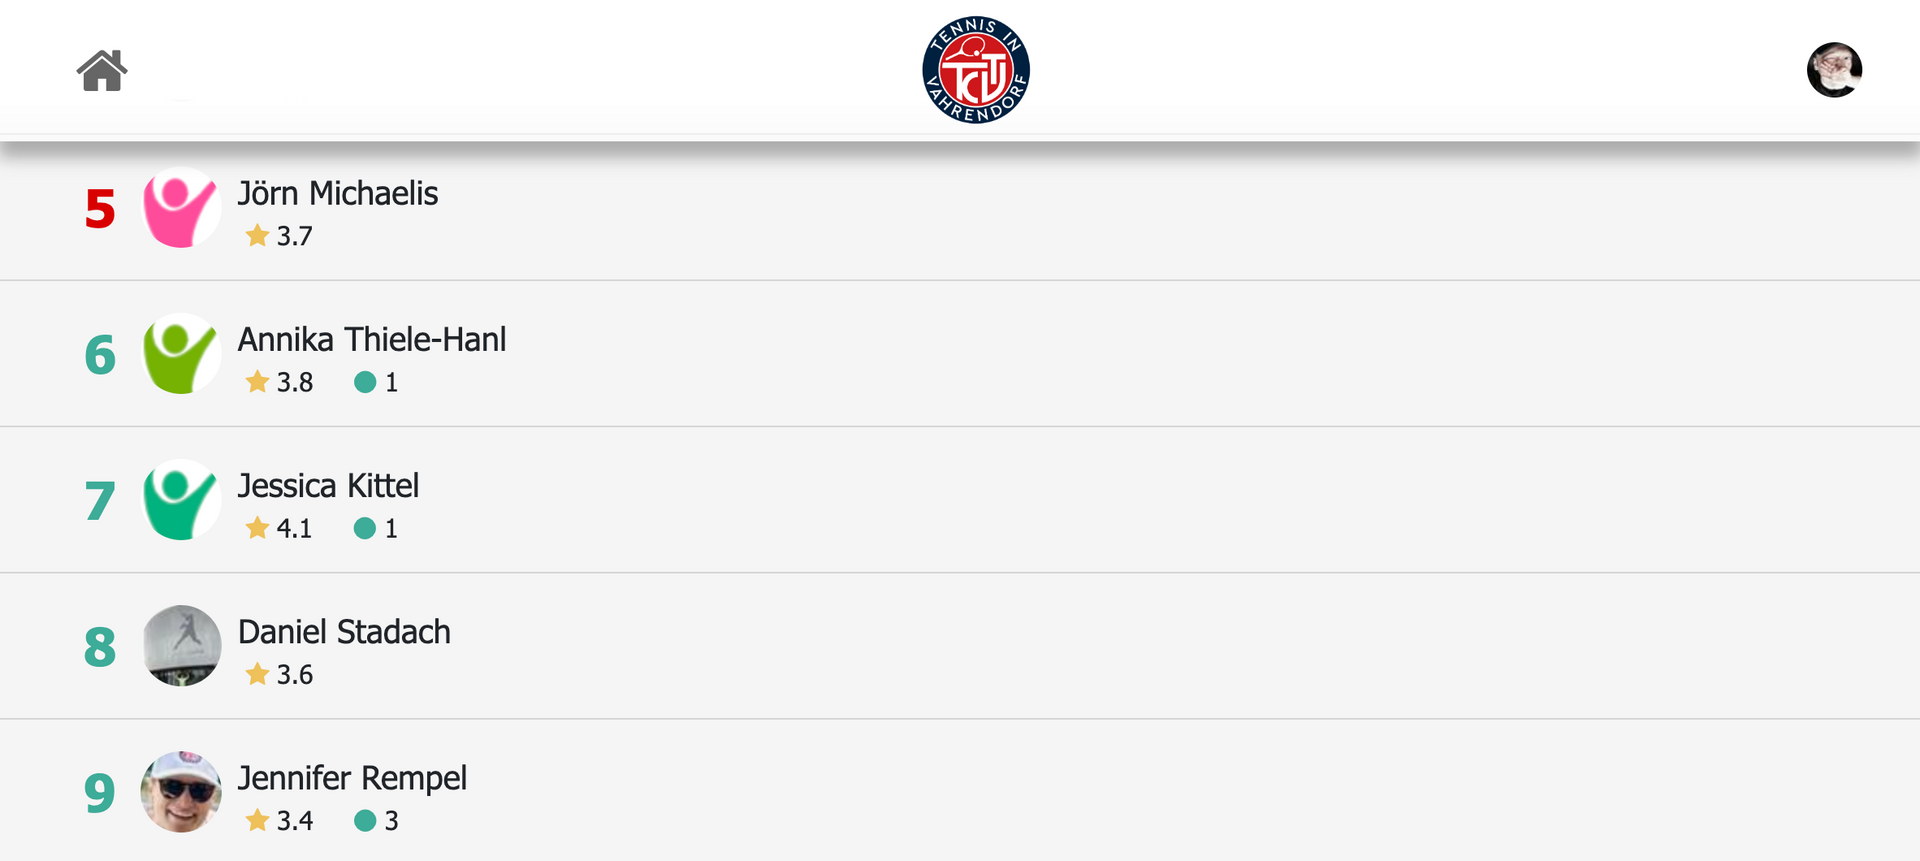This screenshot has height=861, width=1920.
Task: Click Annika Thiele-Hanl's green avatar icon
Action: click(182, 354)
